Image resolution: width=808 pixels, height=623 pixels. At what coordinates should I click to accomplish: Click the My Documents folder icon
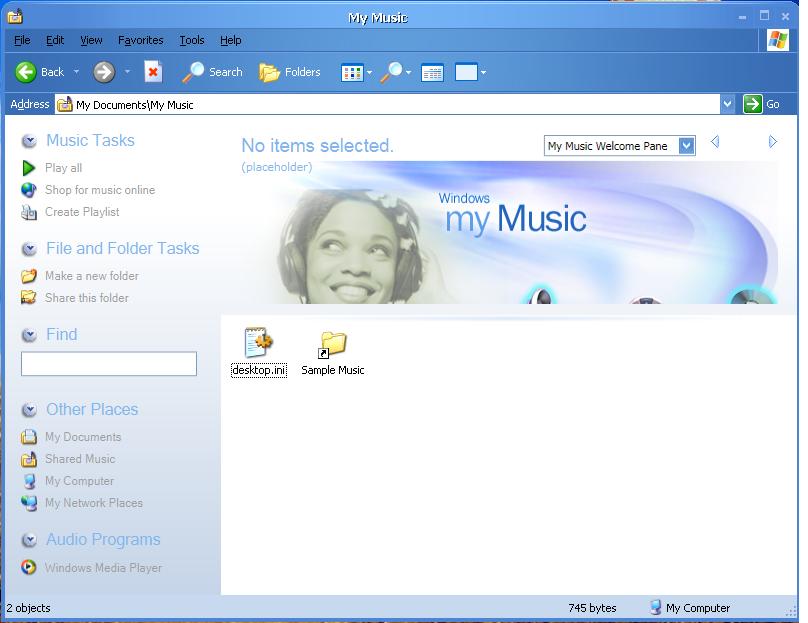pyautogui.click(x=29, y=437)
